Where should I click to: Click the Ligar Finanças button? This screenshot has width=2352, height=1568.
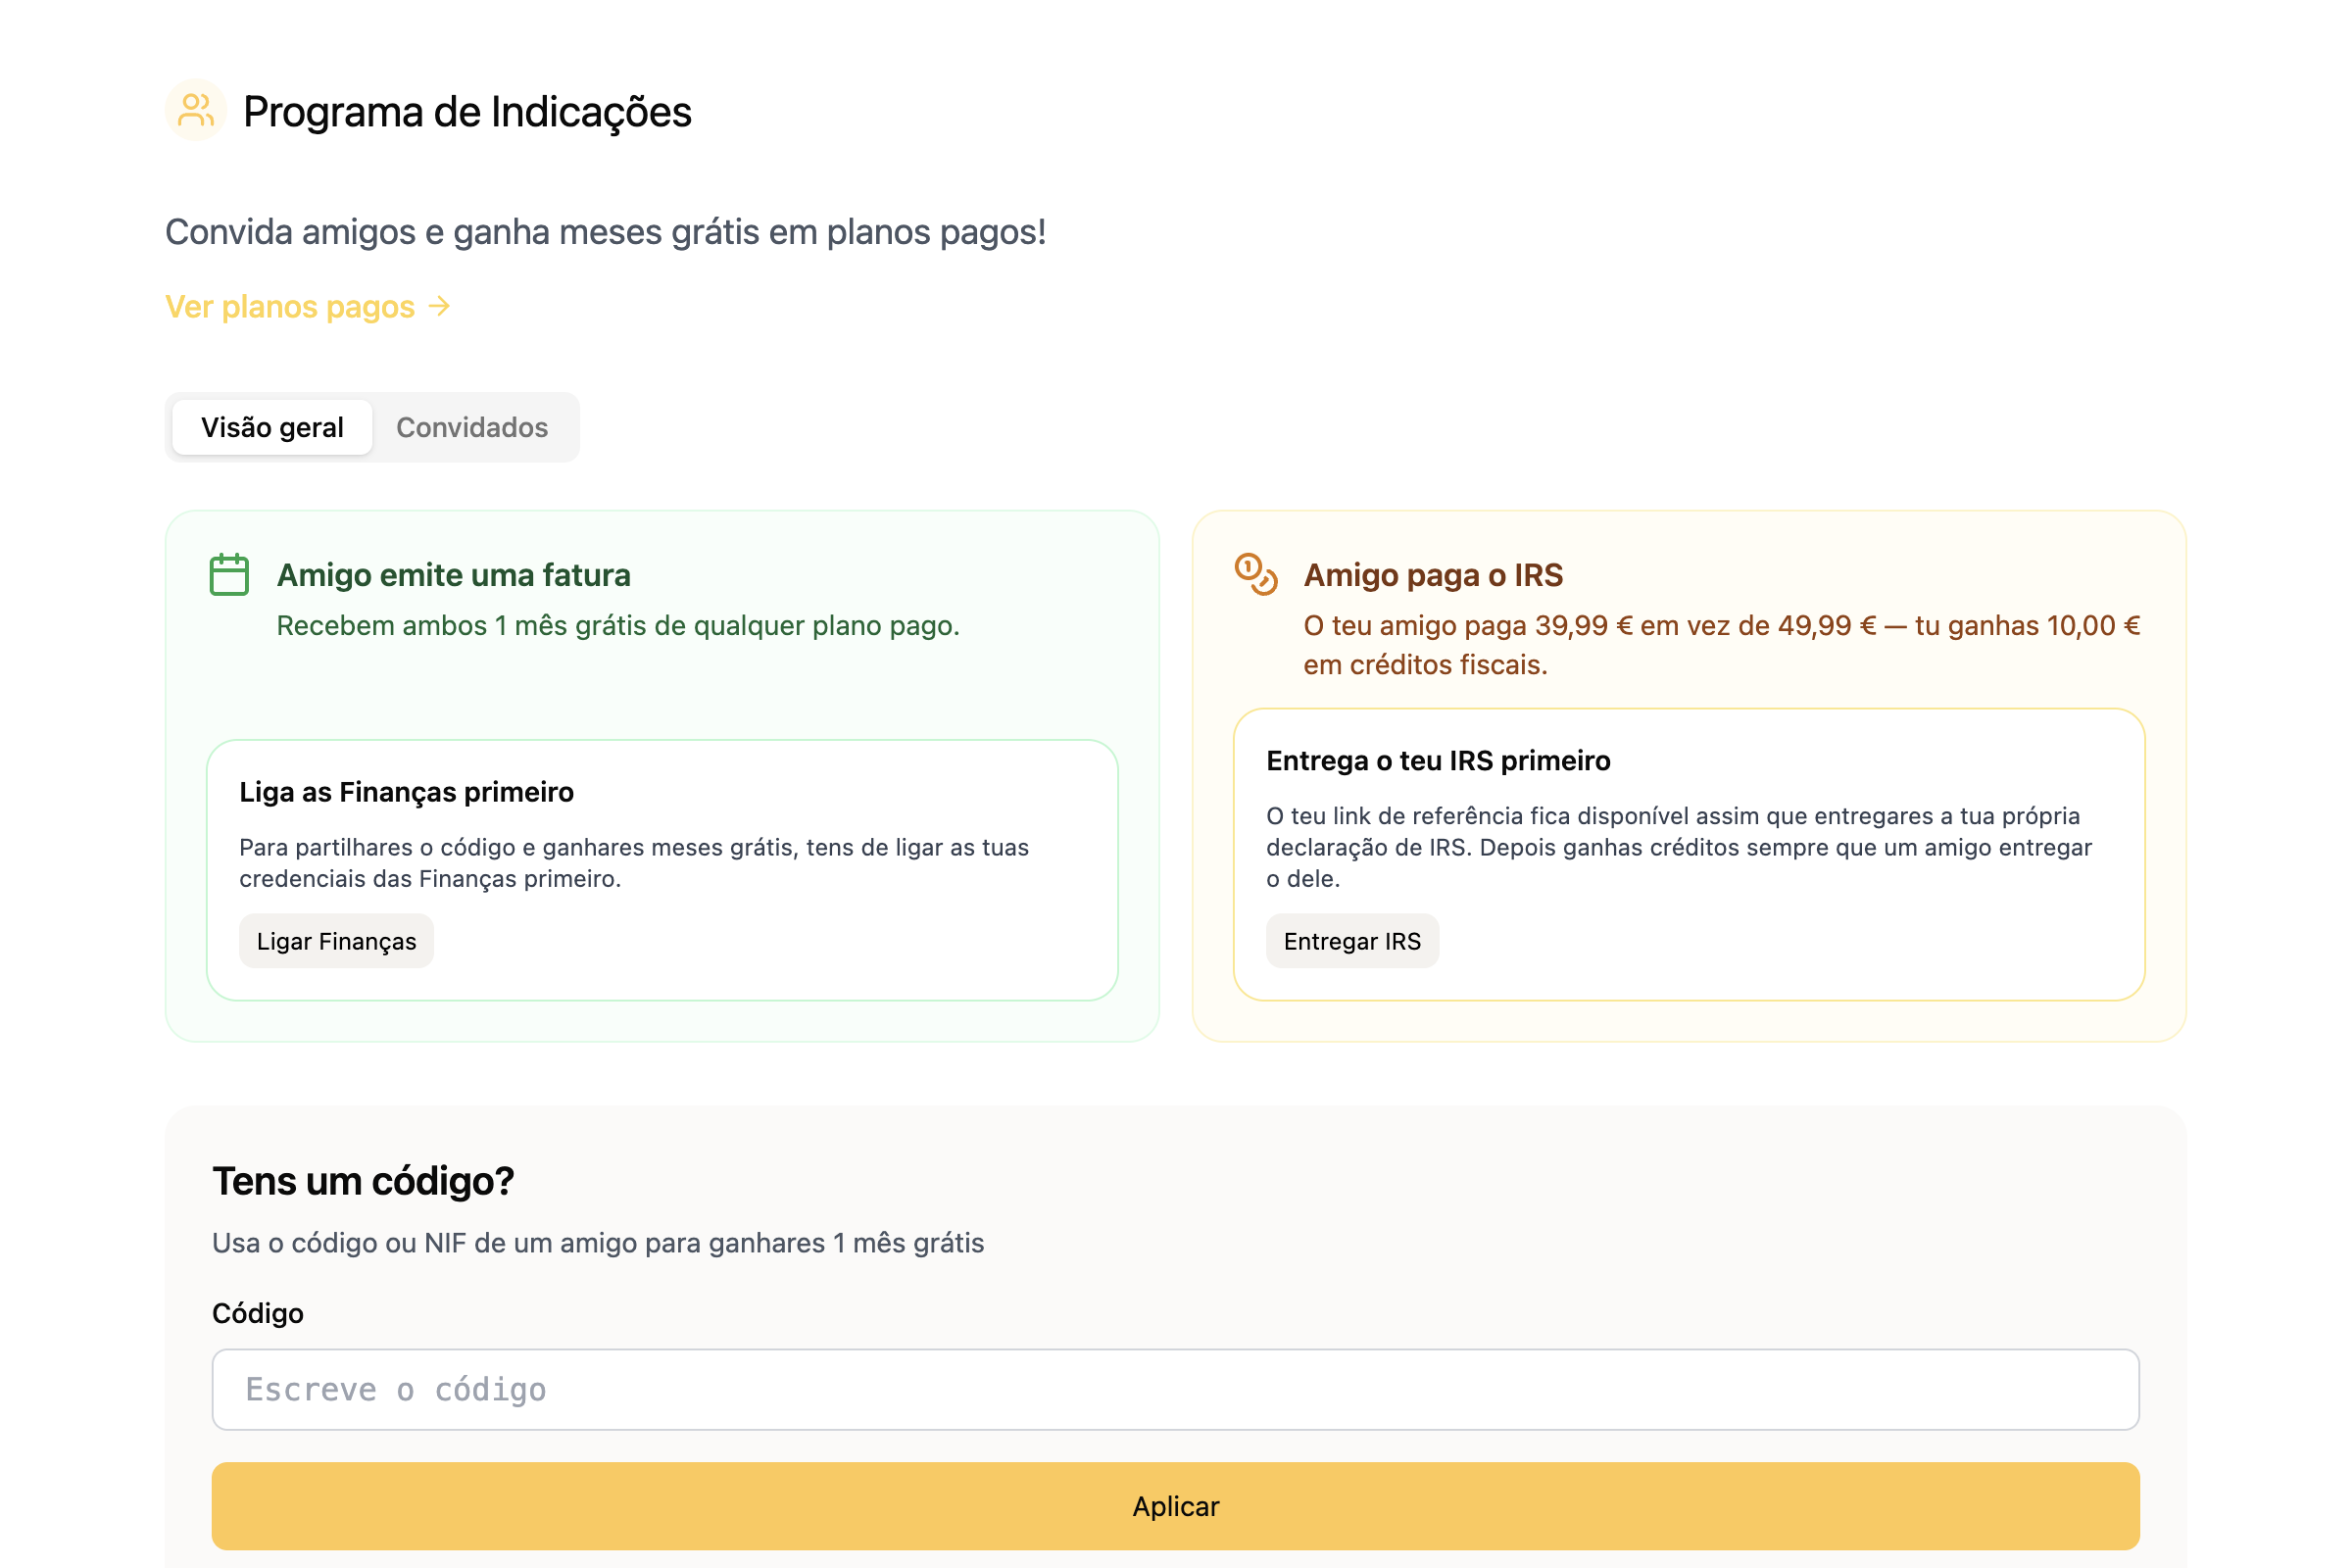pyautogui.click(x=336, y=941)
